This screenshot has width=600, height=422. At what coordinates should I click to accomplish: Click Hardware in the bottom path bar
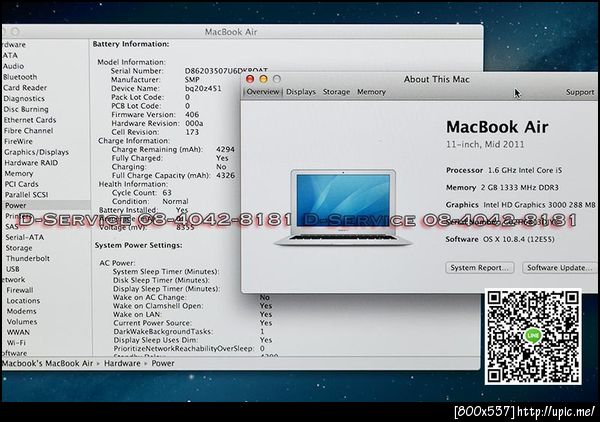tap(122, 363)
